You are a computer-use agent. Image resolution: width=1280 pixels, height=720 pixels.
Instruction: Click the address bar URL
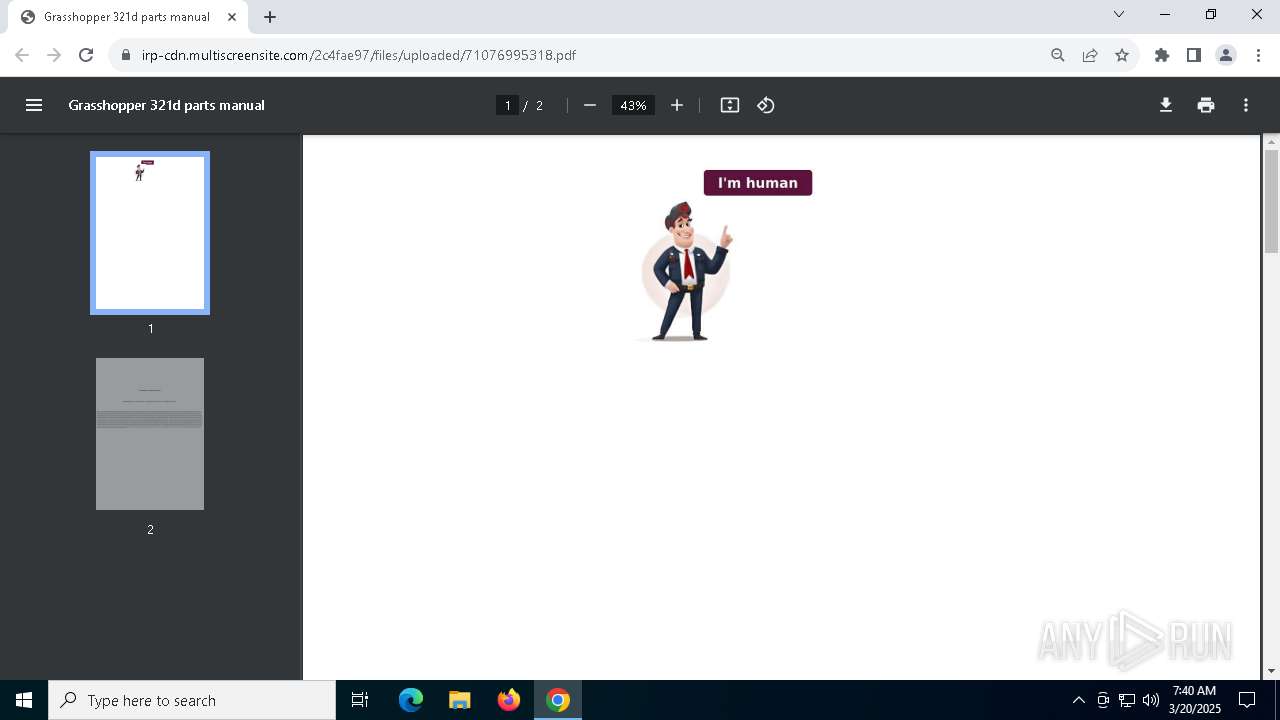pos(359,55)
